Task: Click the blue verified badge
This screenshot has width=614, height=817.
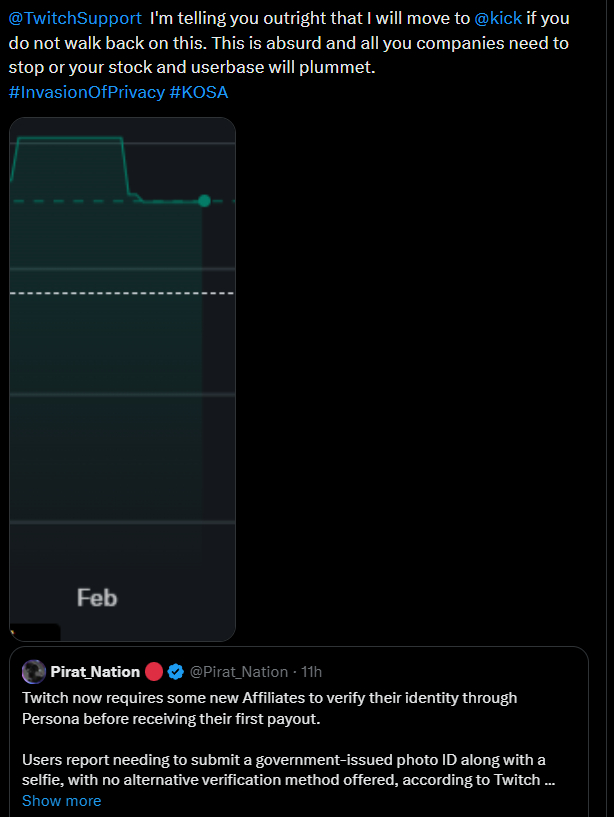Action: [x=175, y=672]
